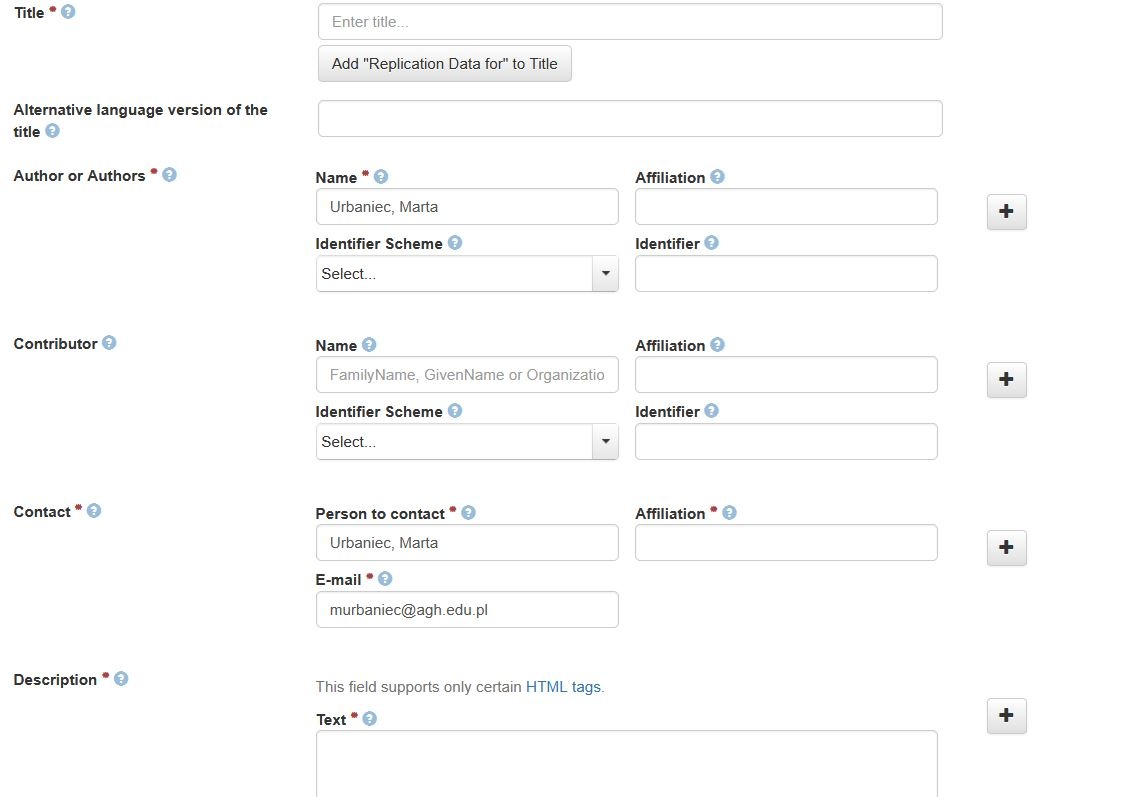Add another contact with plus button
Screen dimensions: 1148x797
[x=1007, y=547]
